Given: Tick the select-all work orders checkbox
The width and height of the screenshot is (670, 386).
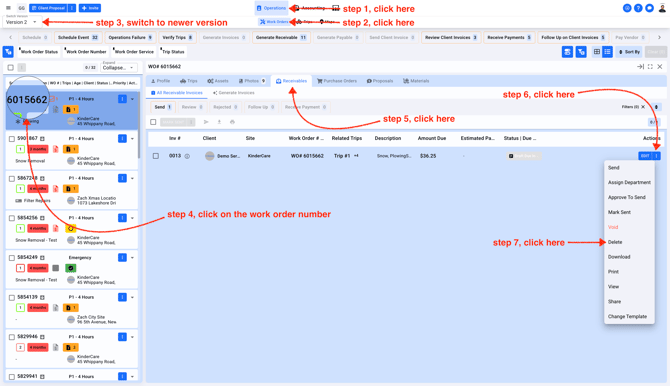Looking at the screenshot, I should point(11,68).
